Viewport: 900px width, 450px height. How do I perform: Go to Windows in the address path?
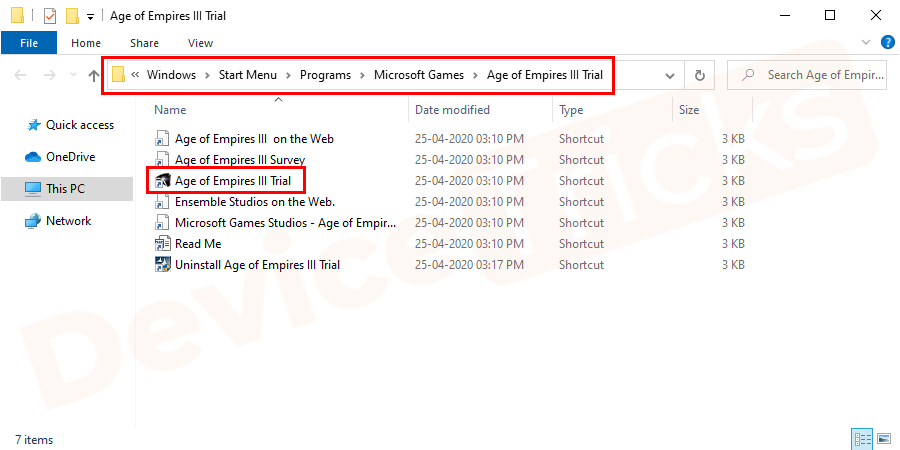tap(171, 75)
